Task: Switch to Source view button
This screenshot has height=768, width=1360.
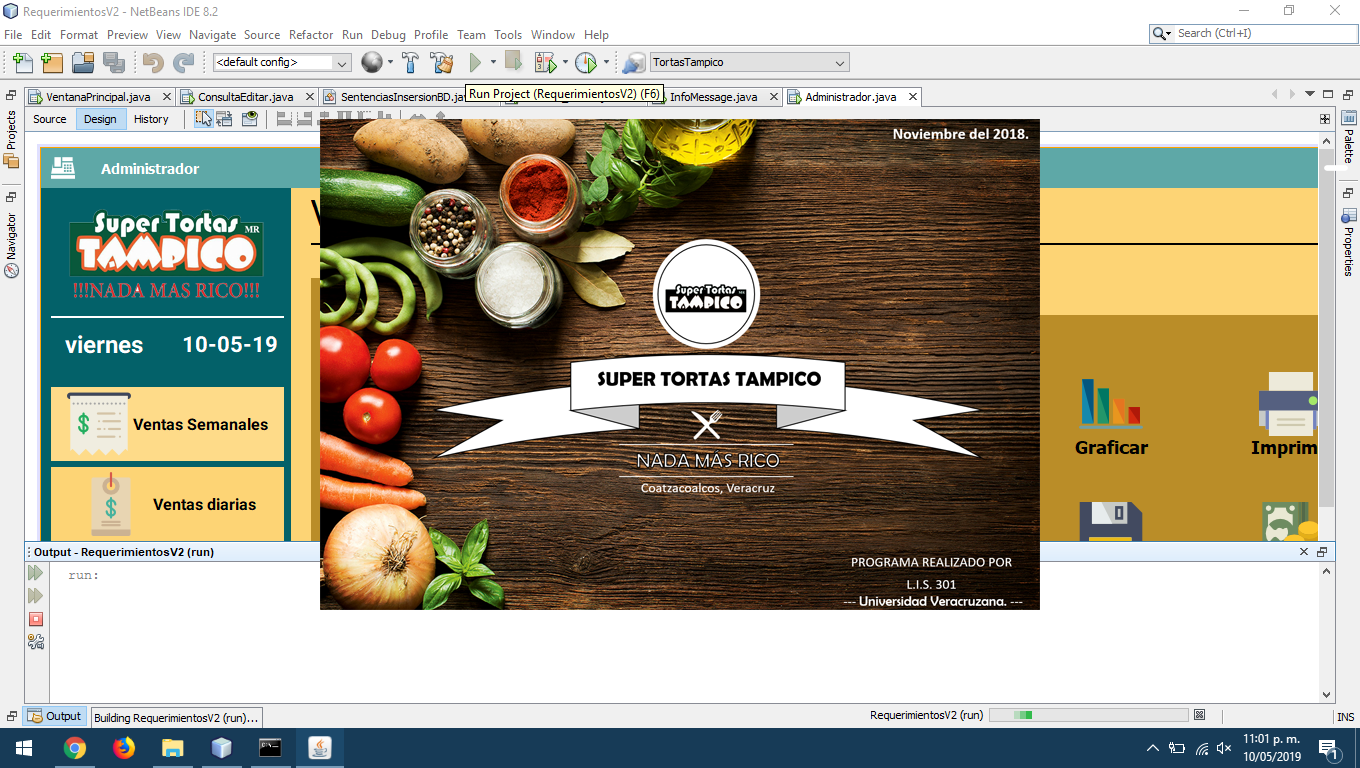Action: tap(50, 119)
